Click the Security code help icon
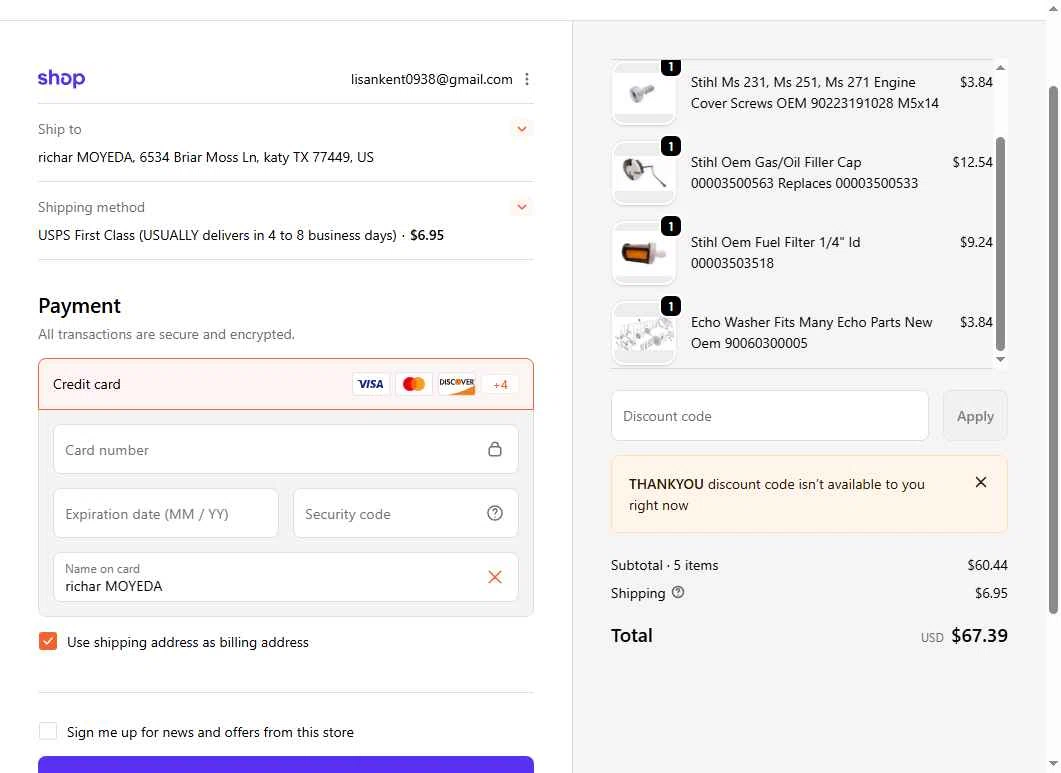 [x=495, y=514]
